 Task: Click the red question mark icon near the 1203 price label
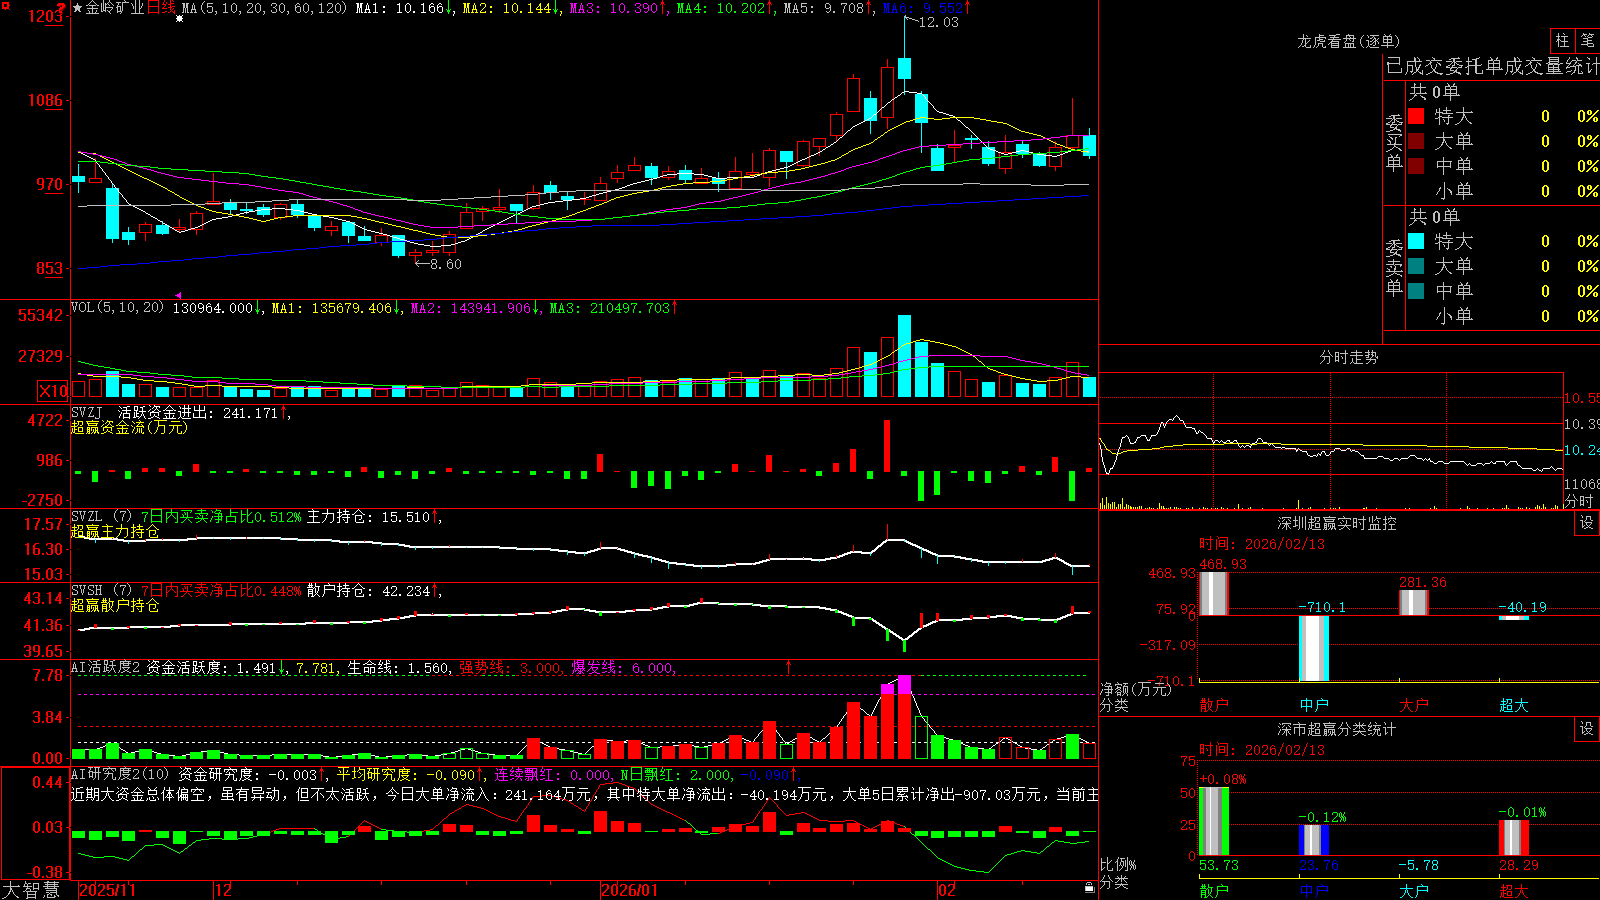(x=62, y=8)
